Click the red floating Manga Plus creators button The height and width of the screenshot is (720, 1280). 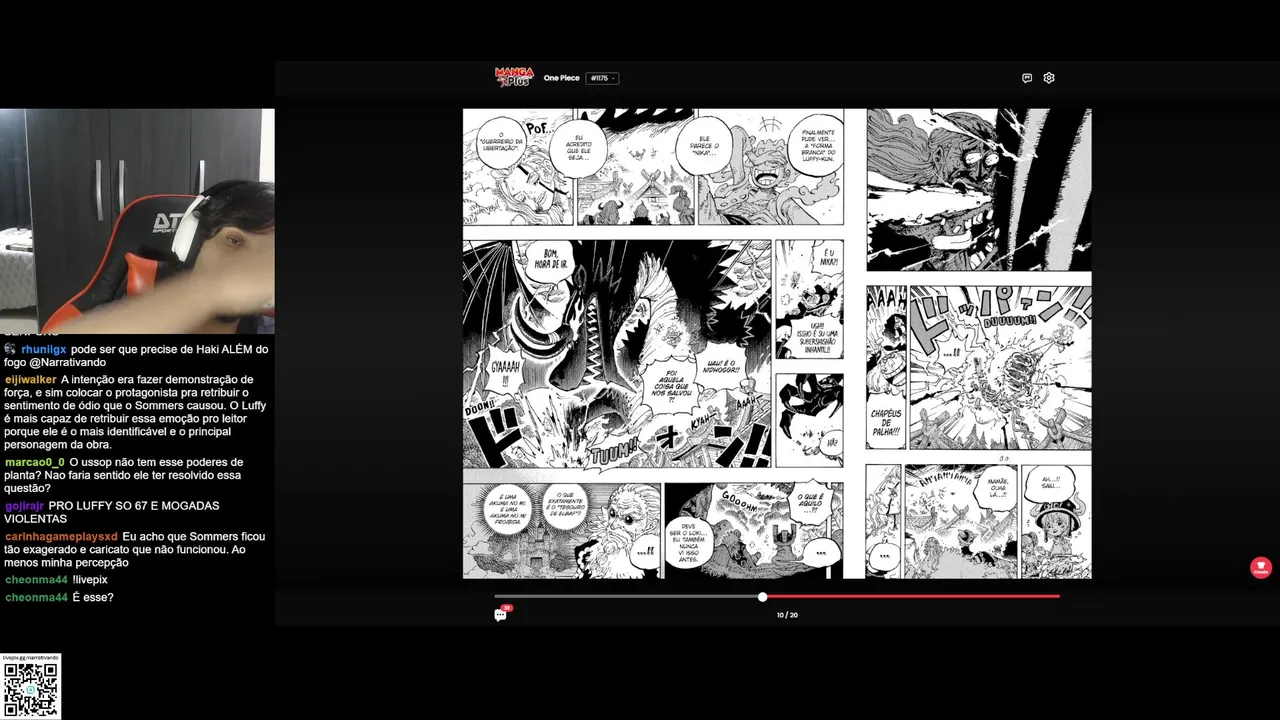[x=1261, y=568]
